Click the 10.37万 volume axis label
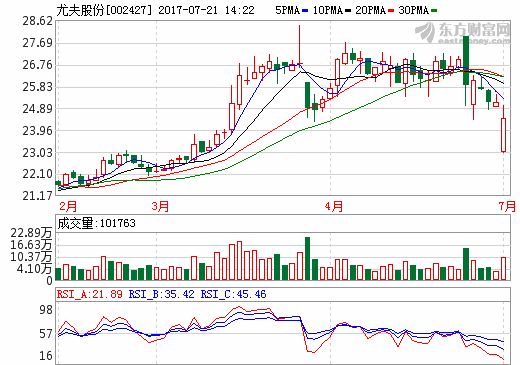Screen dimensions: 520x365 tap(31, 257)
